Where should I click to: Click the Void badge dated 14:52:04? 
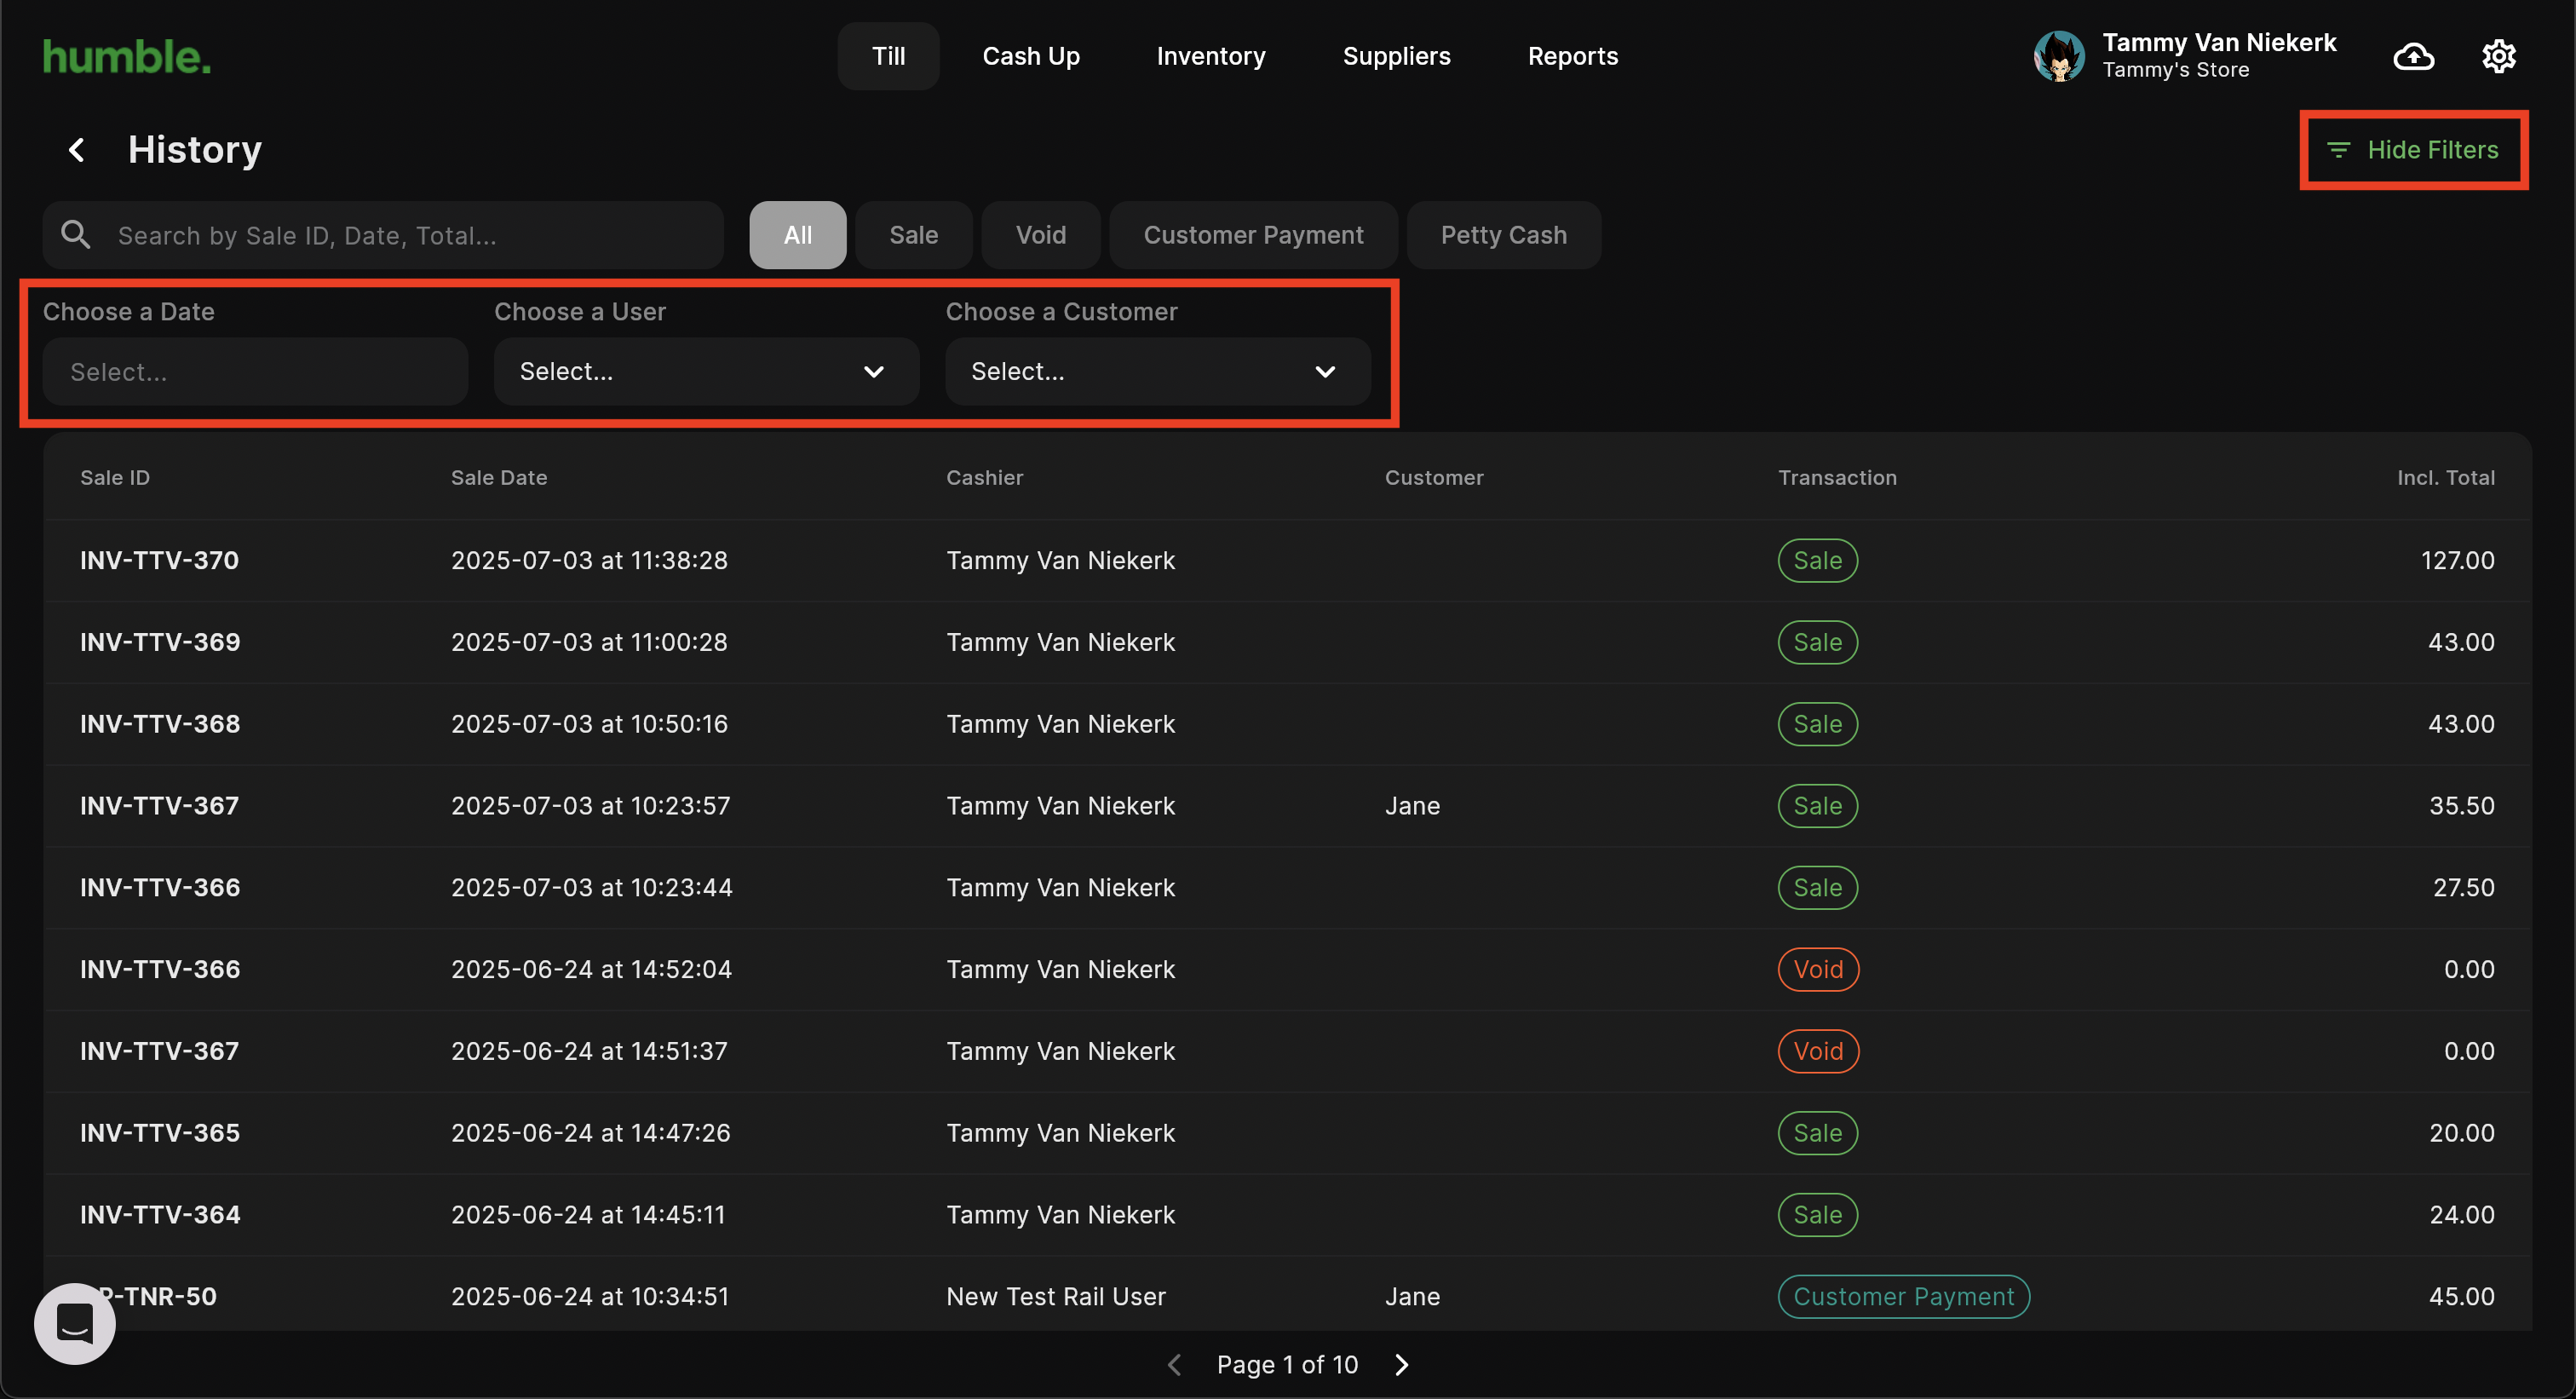point(1818,969)
